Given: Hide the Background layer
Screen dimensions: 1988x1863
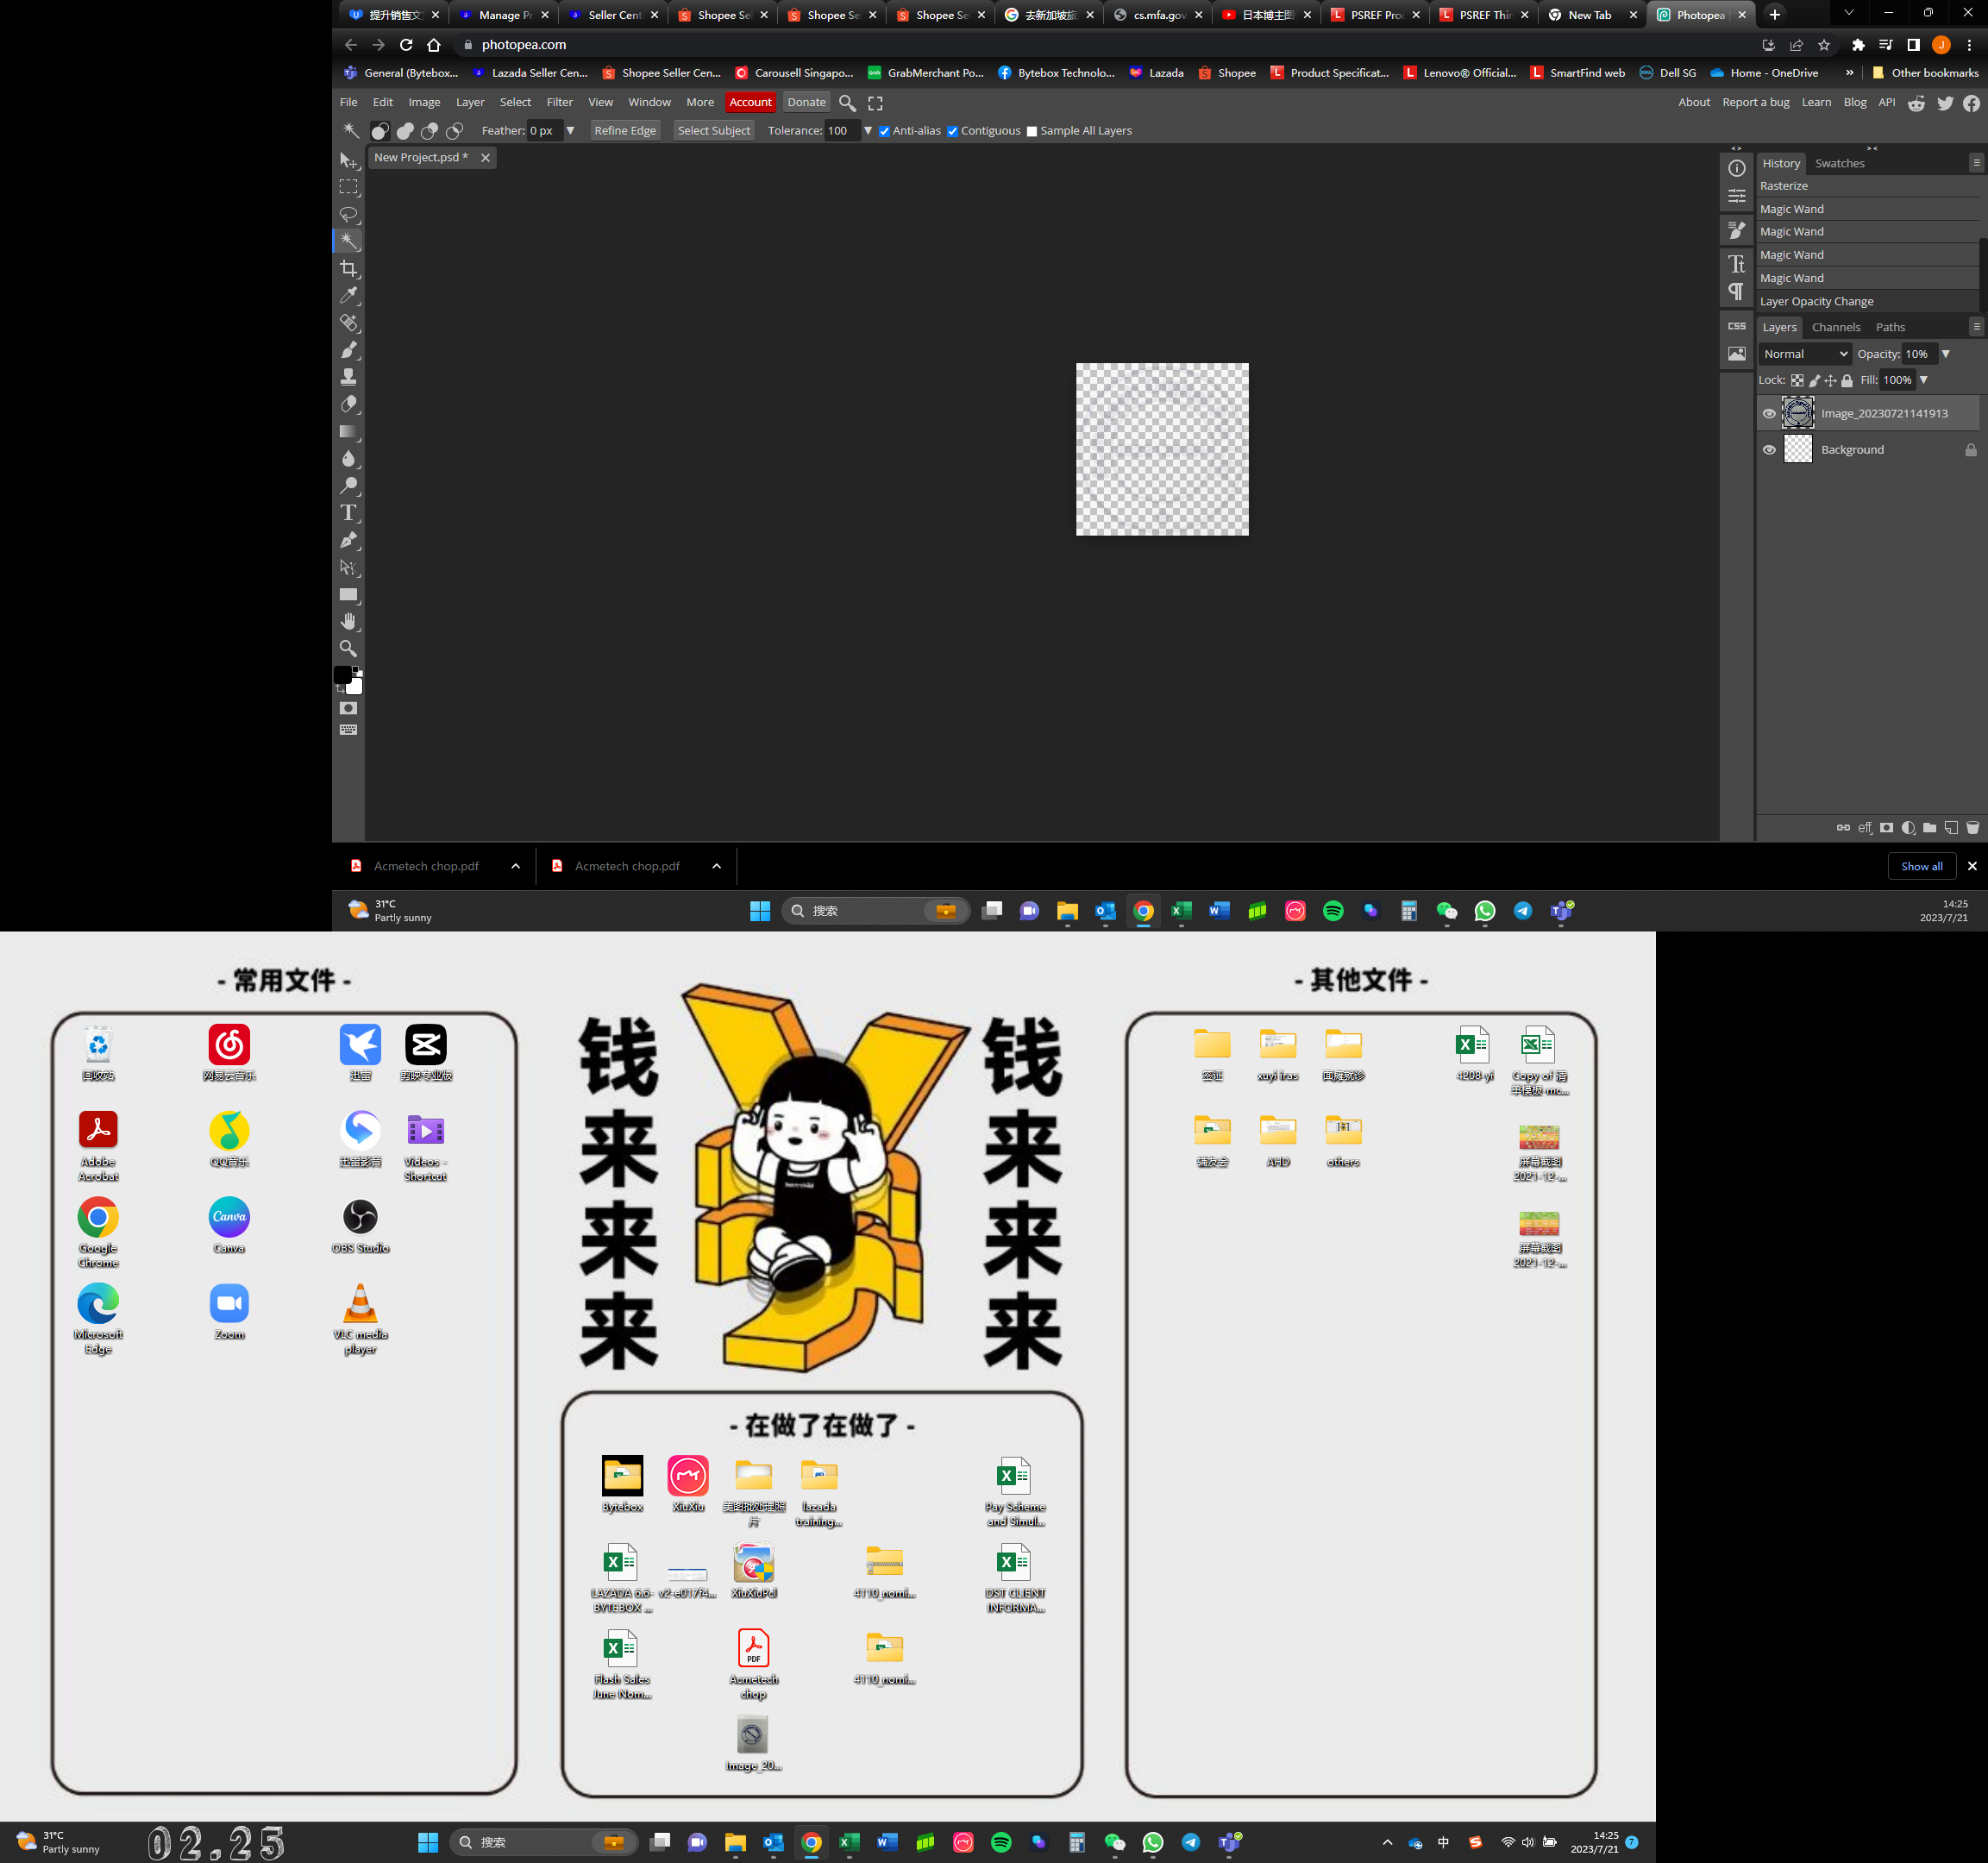Looking at the screenshot, I should coord(1769,450).
